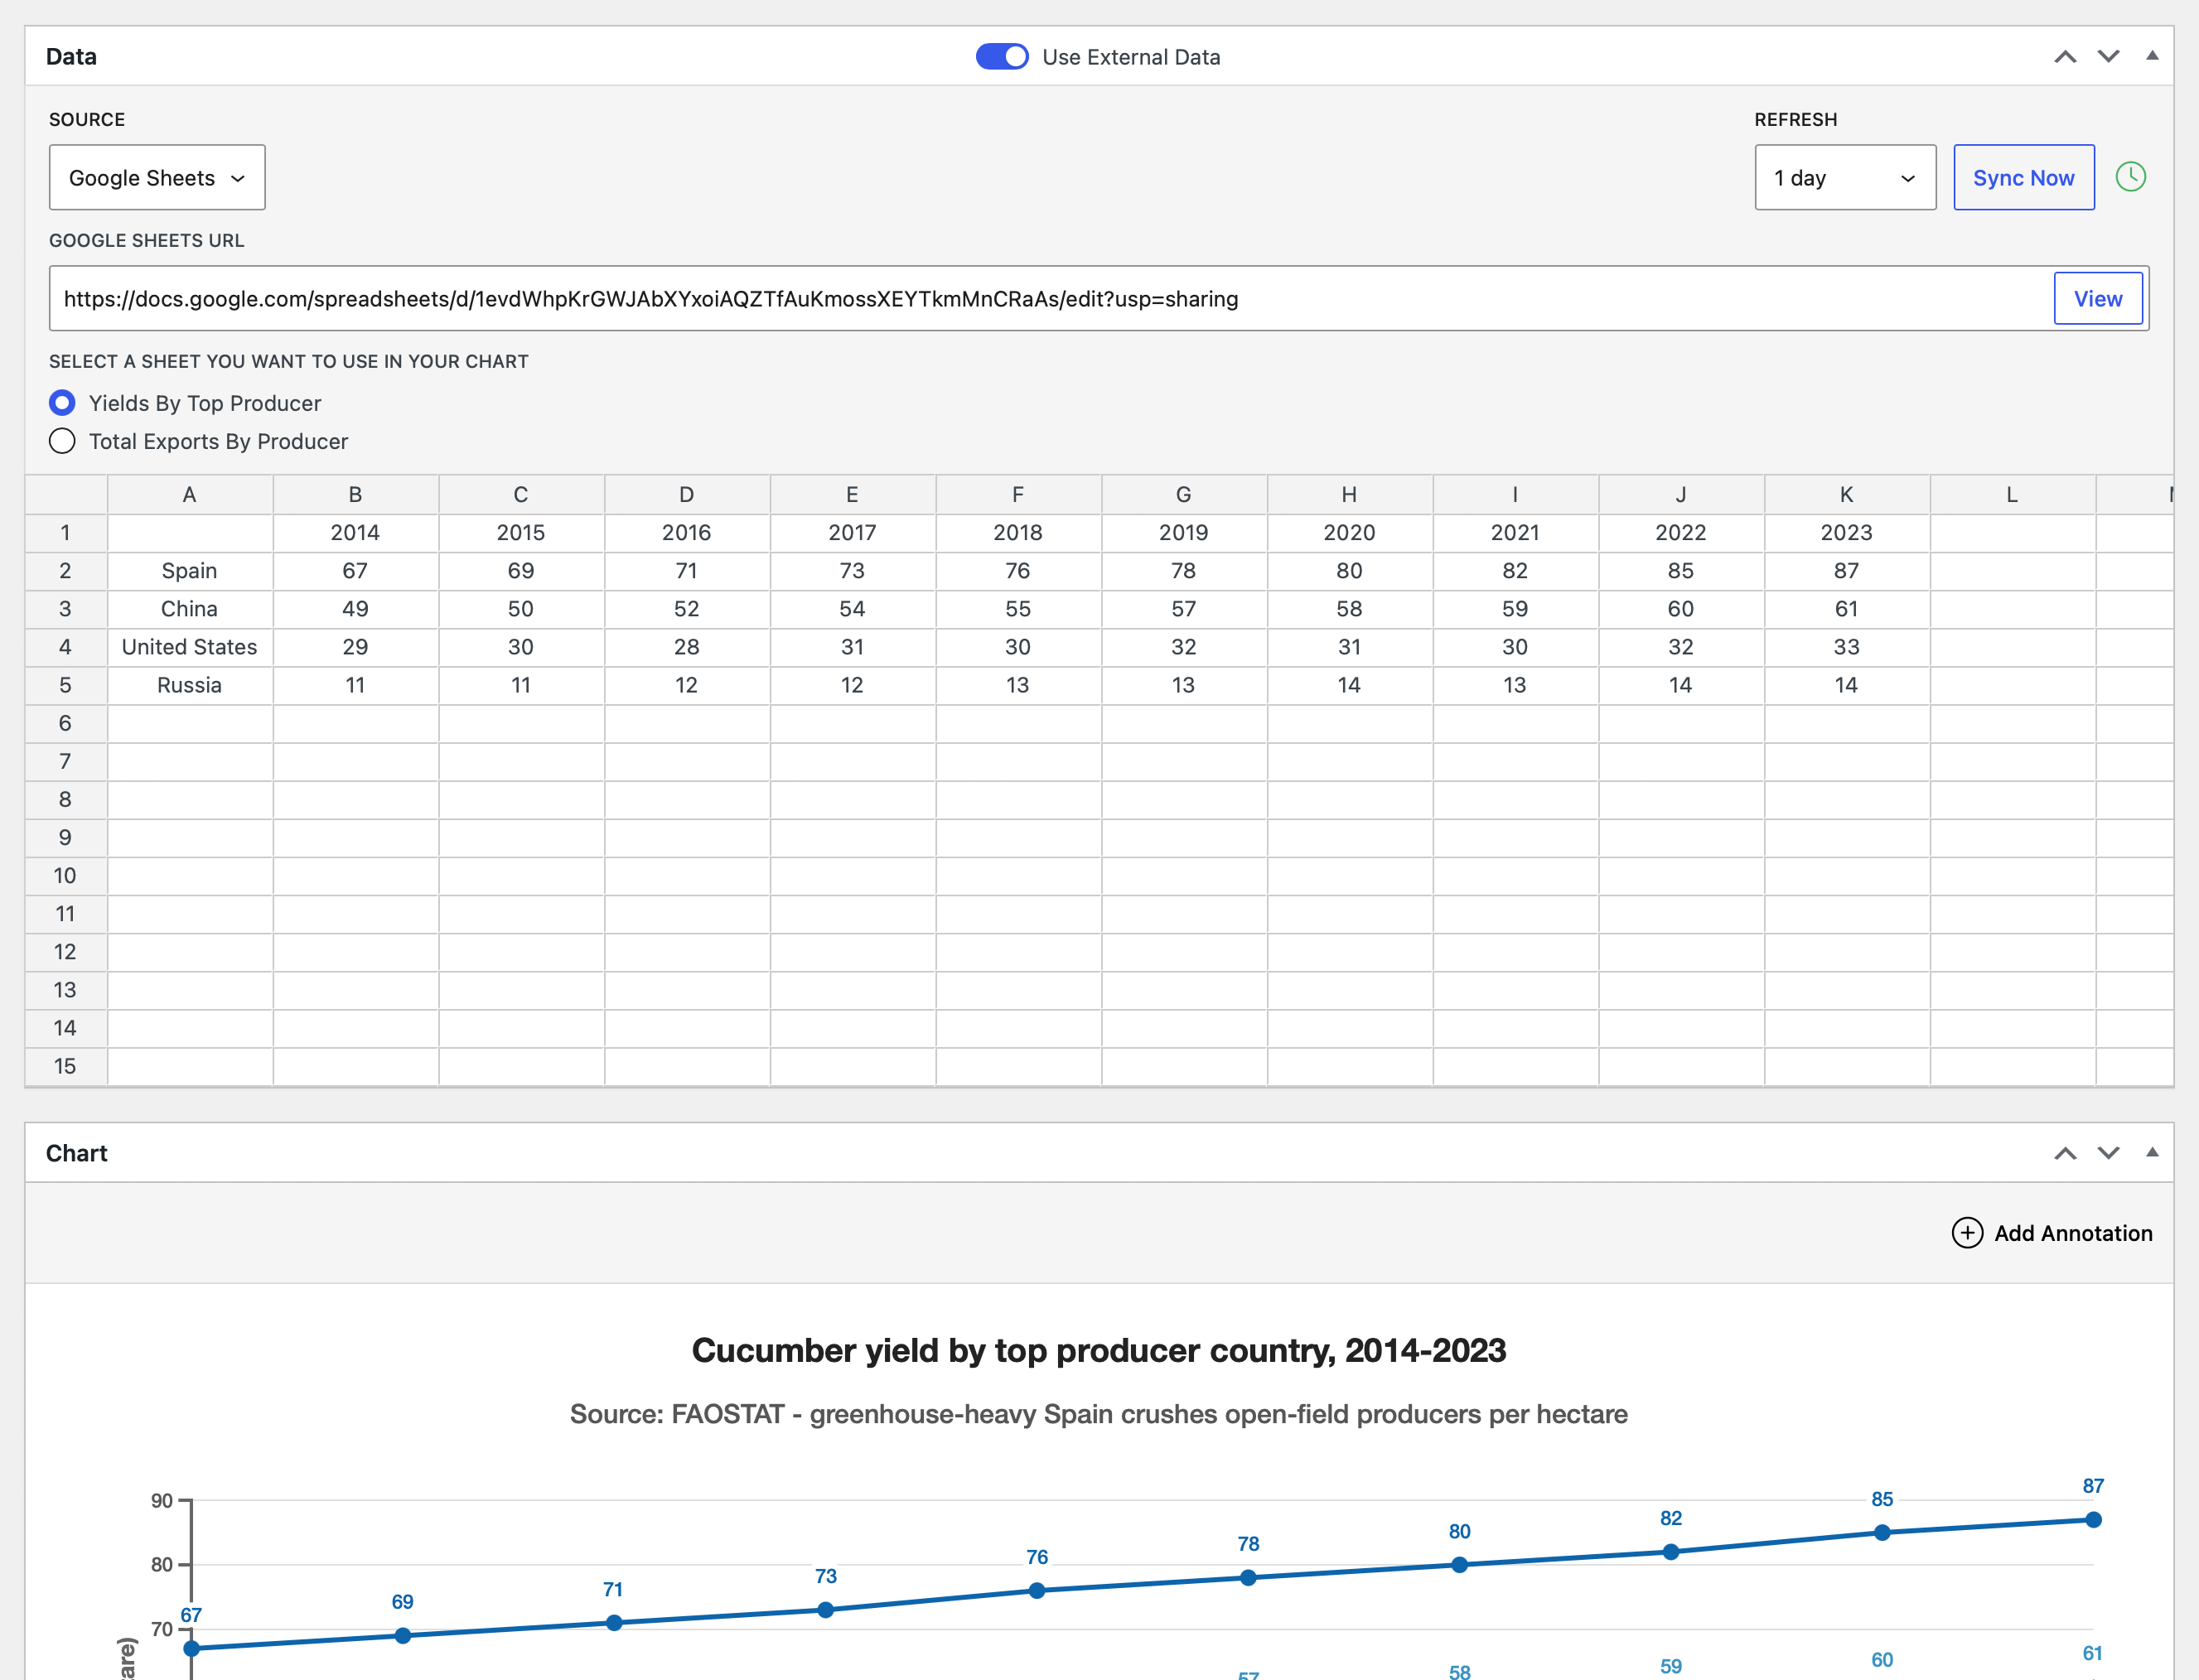Image resolution: width=2199 pixels, height=1680 pixels.
Task: Click the Spain data point labeled 85
Action: pyautogui.click(x=1882, y=1532)
